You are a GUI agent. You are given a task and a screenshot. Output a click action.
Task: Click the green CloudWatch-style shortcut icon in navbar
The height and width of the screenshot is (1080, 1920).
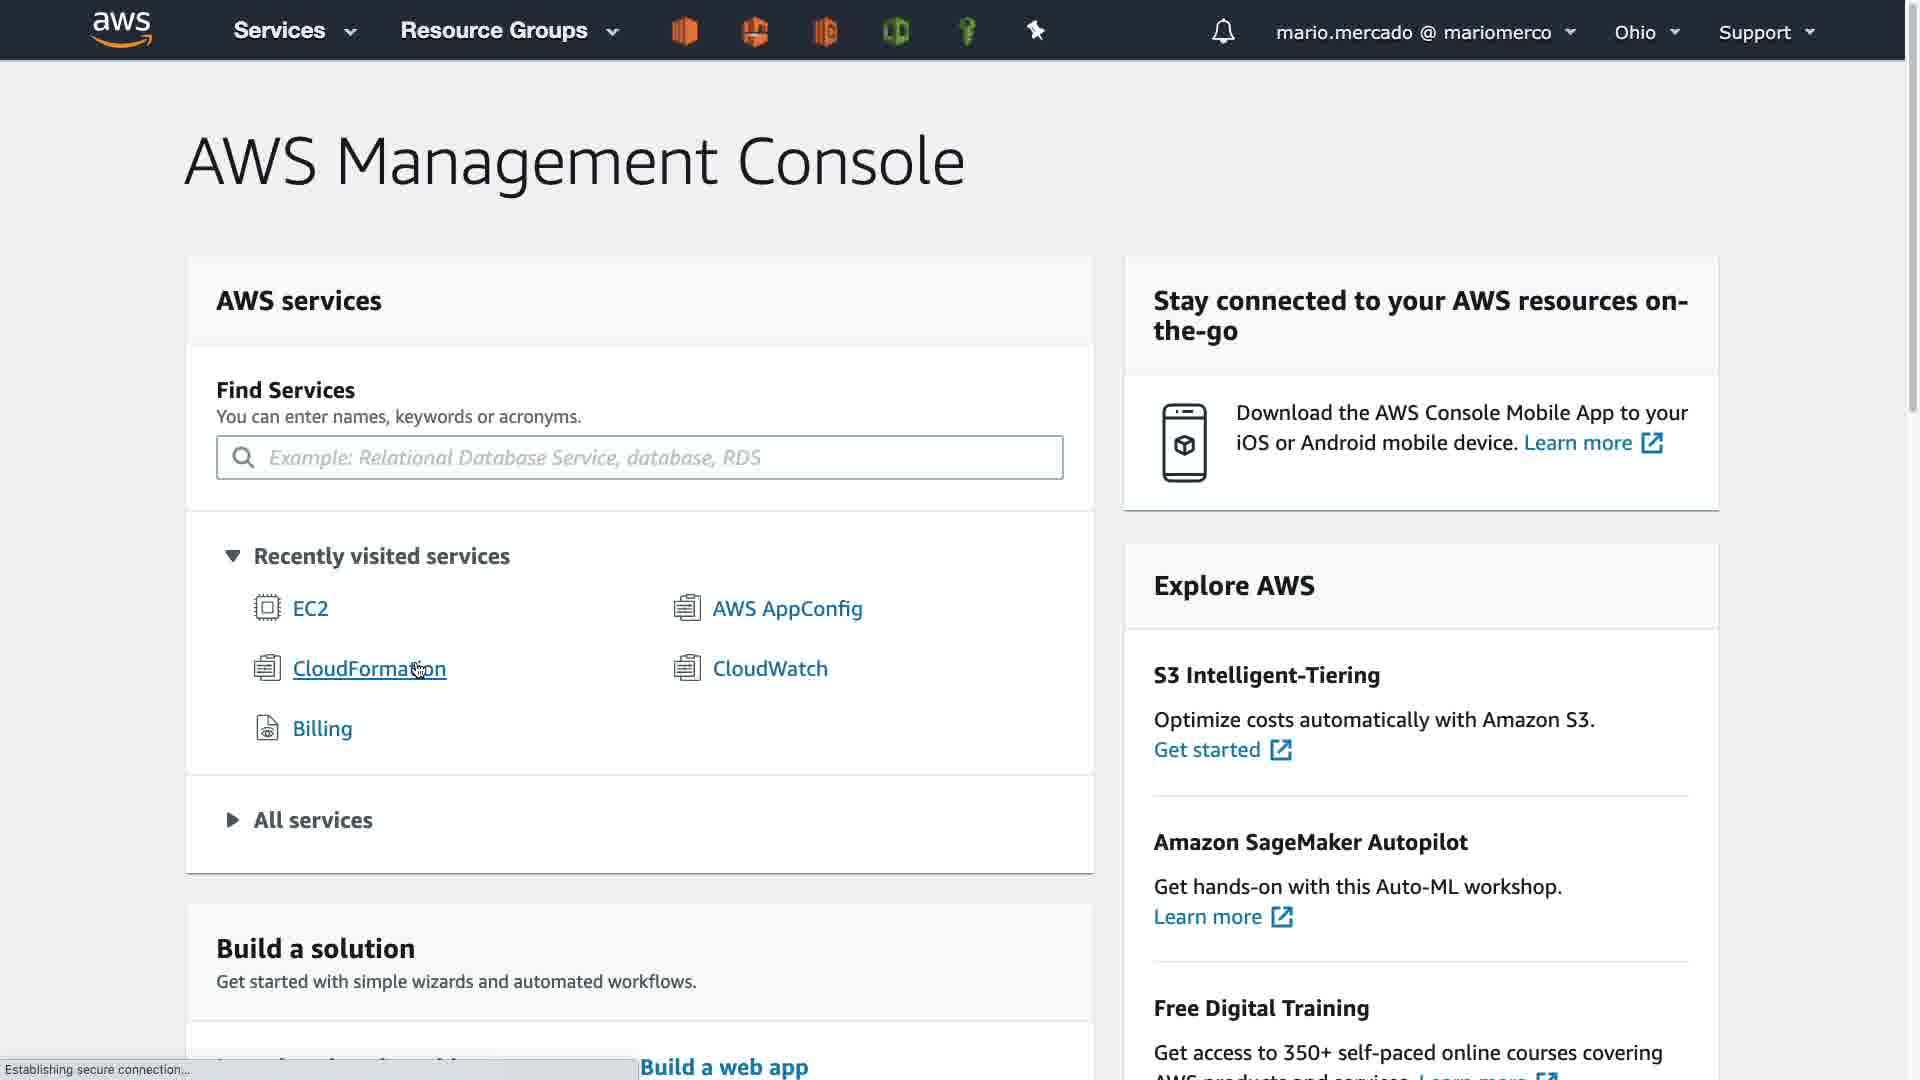[896, 32]
